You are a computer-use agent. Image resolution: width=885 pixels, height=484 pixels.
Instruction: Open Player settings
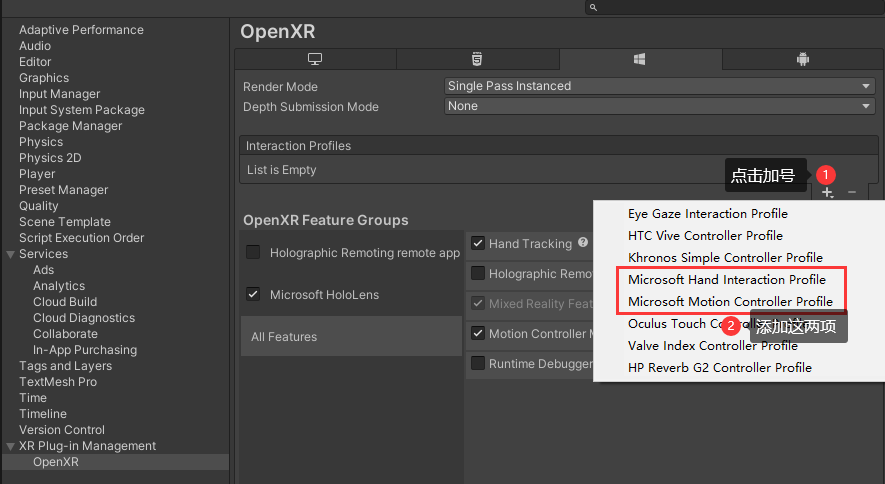tap(37, 174)
